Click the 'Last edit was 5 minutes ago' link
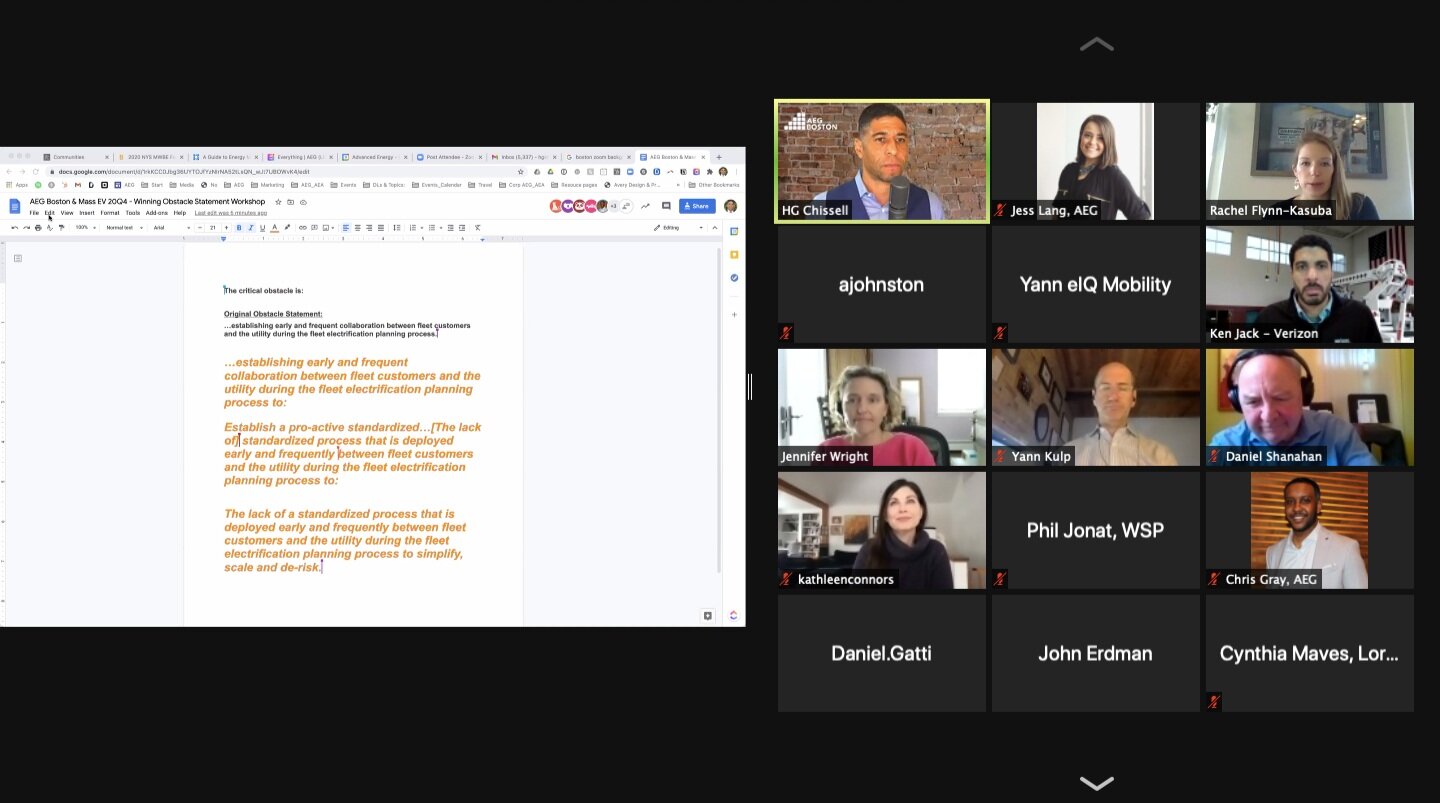 231,213
